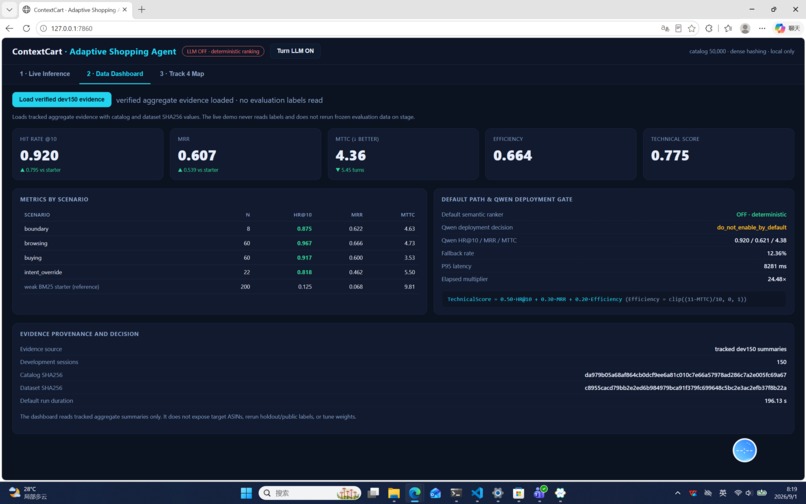Close the ContextCart browser tab

pos(124,9)
